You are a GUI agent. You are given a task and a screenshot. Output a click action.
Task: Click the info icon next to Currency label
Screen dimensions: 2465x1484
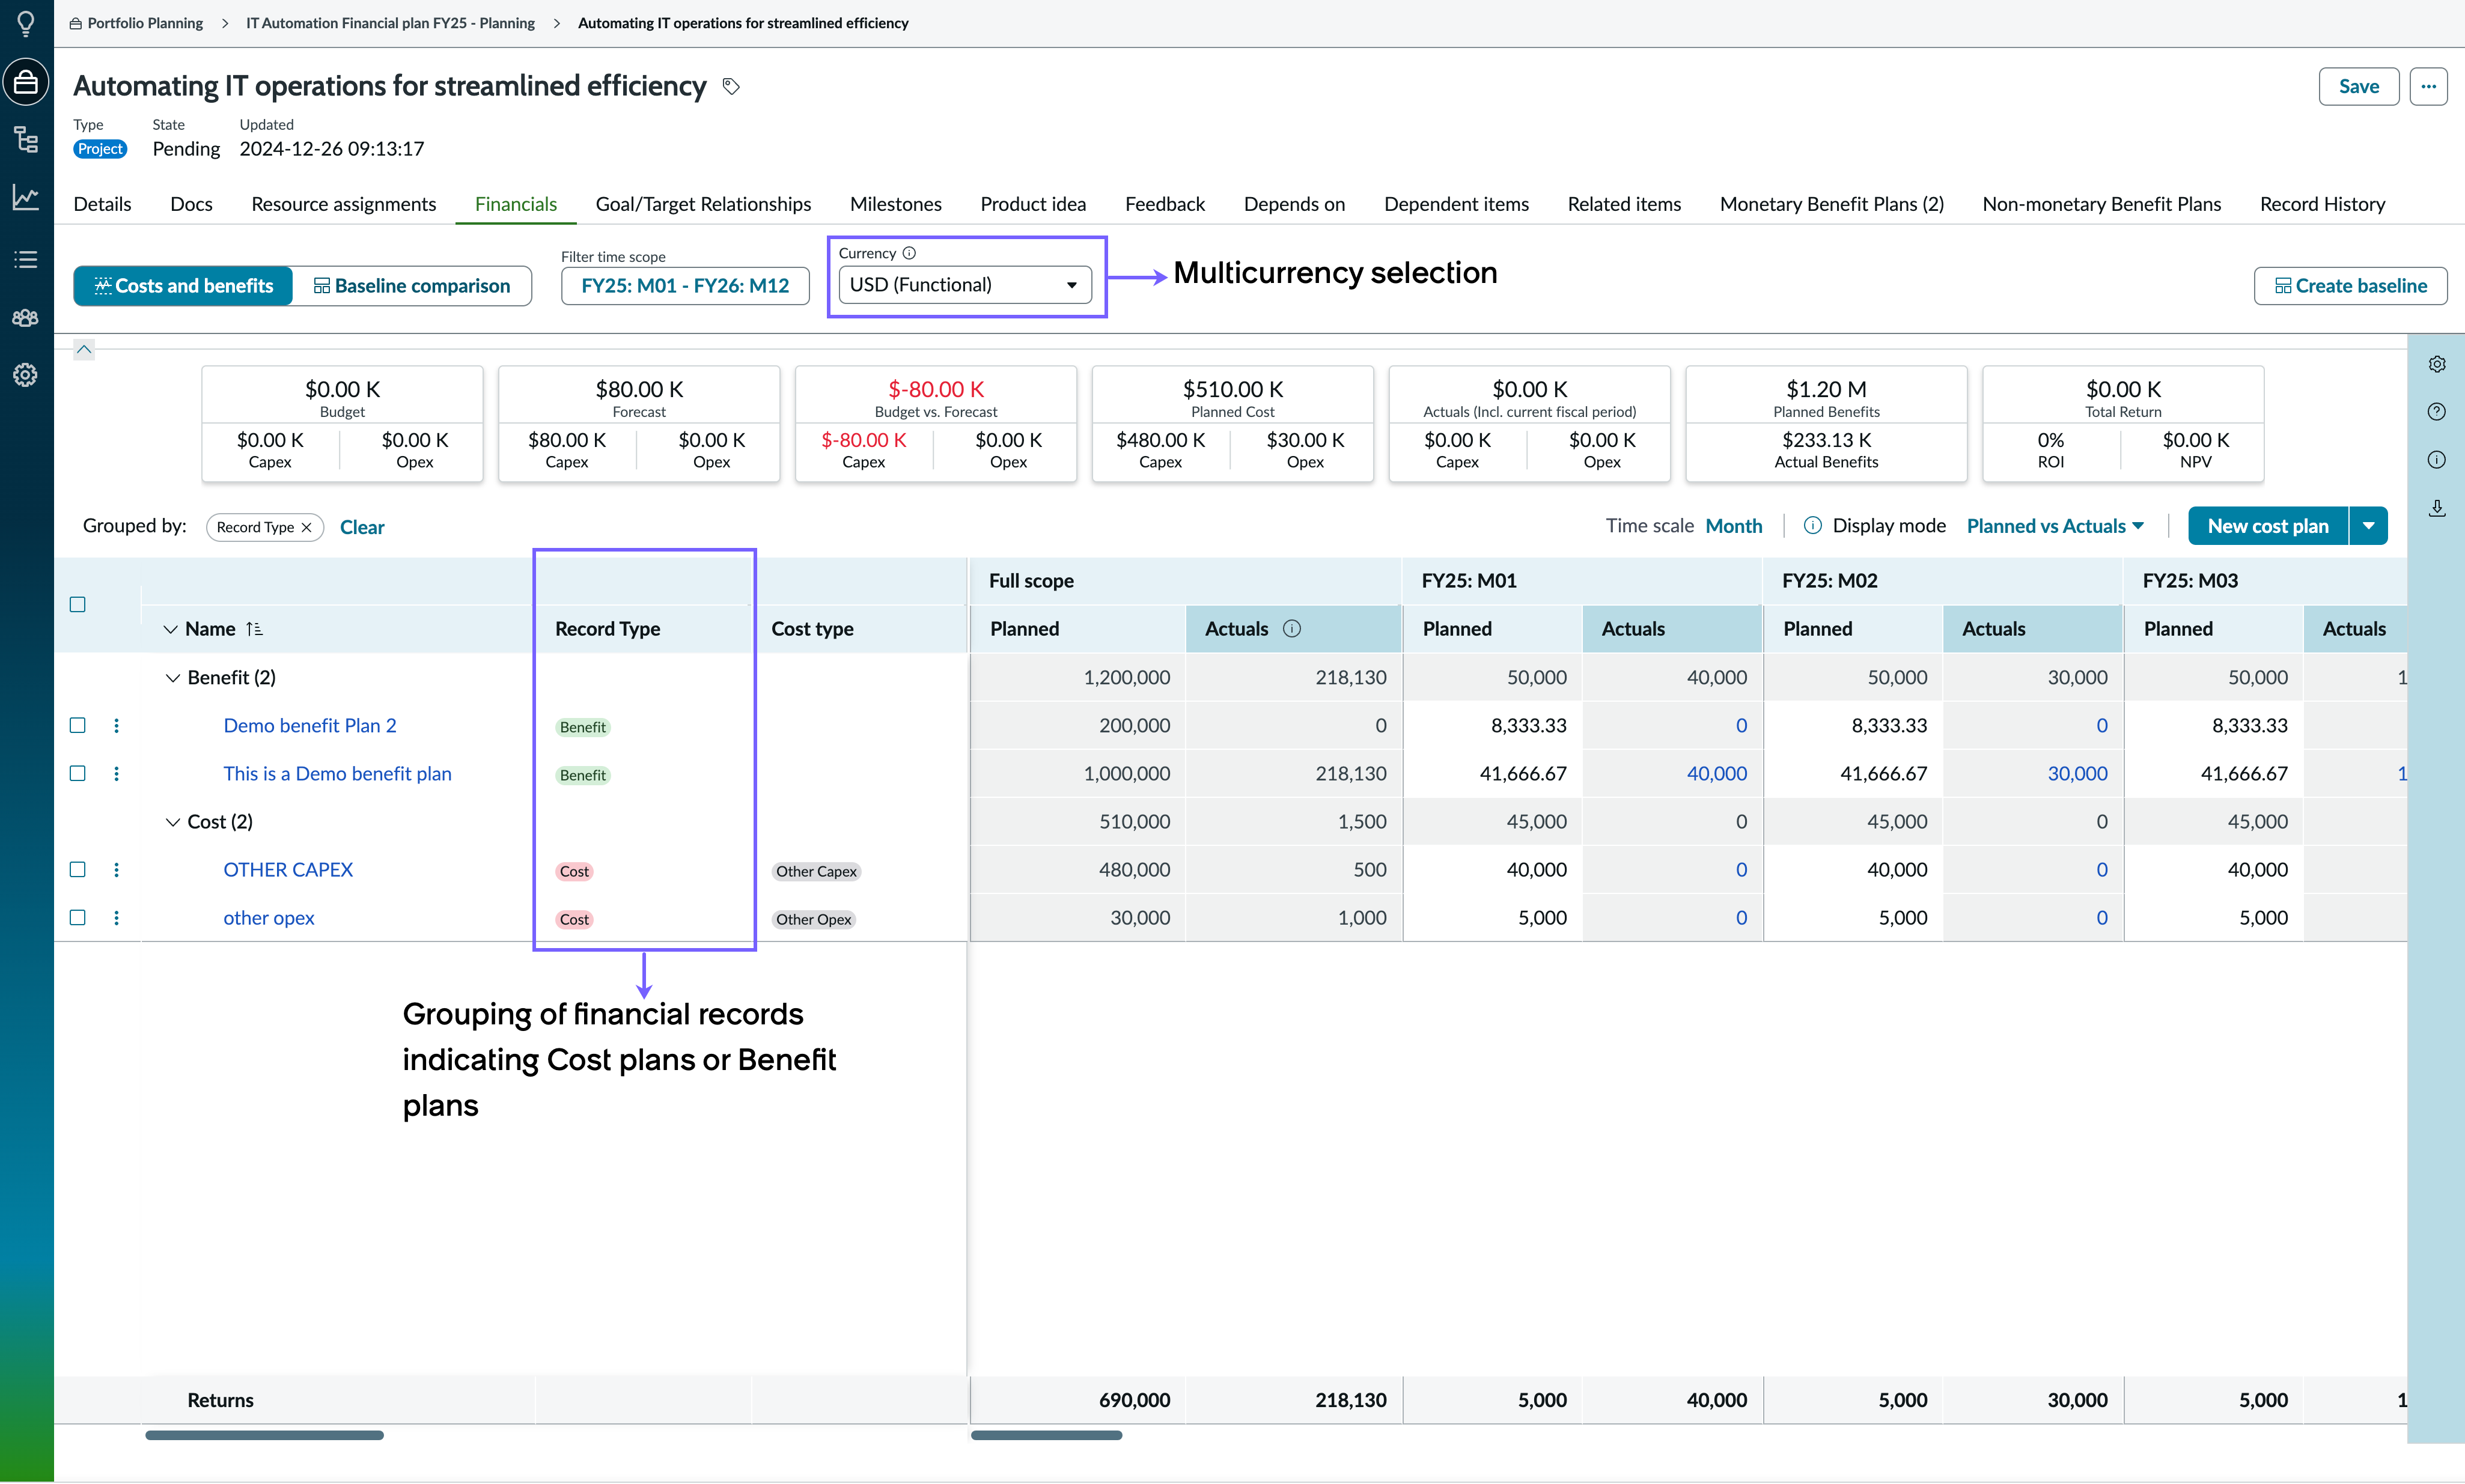point(909,253)
